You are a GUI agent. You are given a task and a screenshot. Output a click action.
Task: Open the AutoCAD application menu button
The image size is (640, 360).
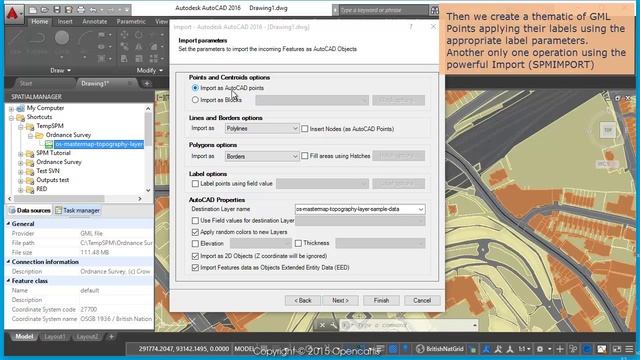click(x=14, y=14)
